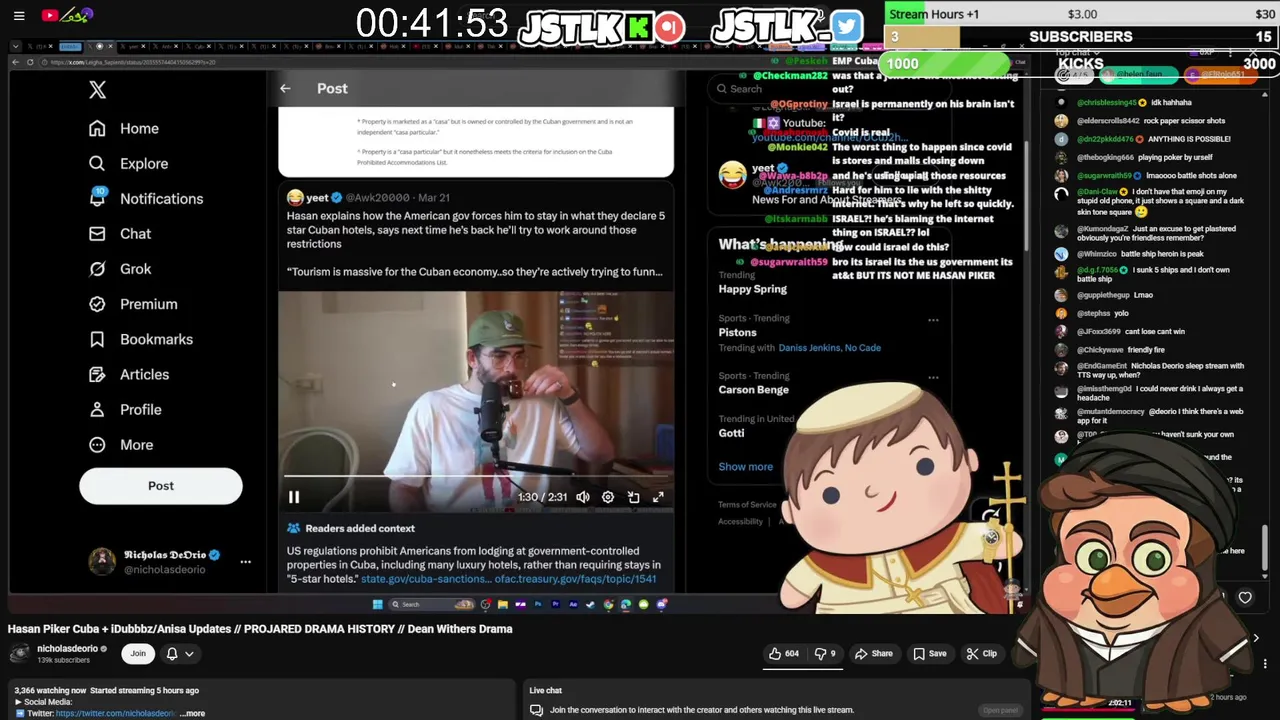Dislike the video with thumbs down
1280x720 pixels.
(825, 654)
